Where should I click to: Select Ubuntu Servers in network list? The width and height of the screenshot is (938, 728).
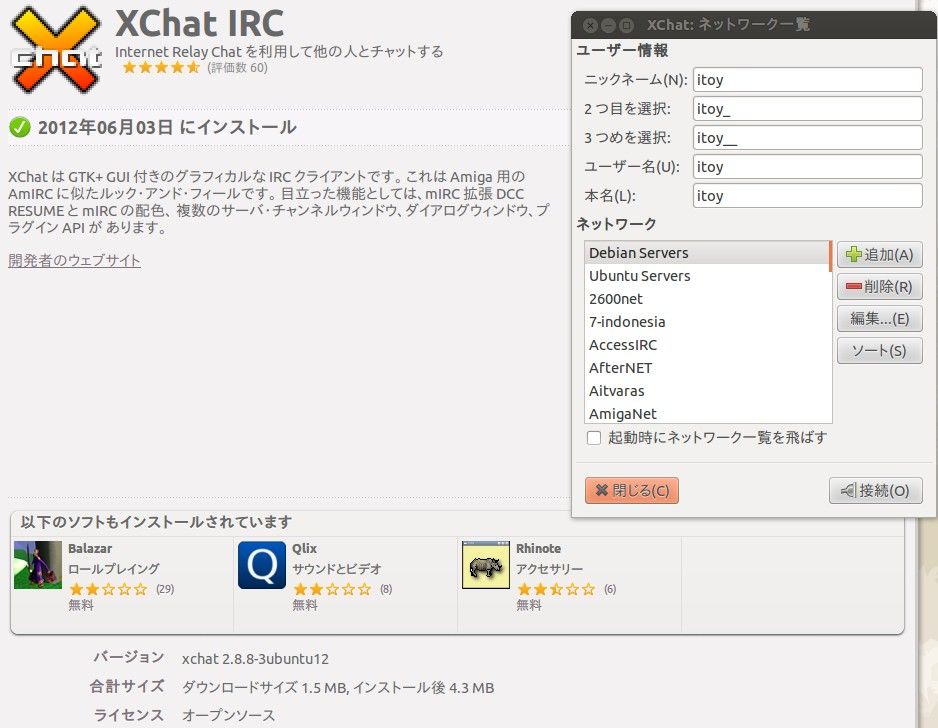706,276
